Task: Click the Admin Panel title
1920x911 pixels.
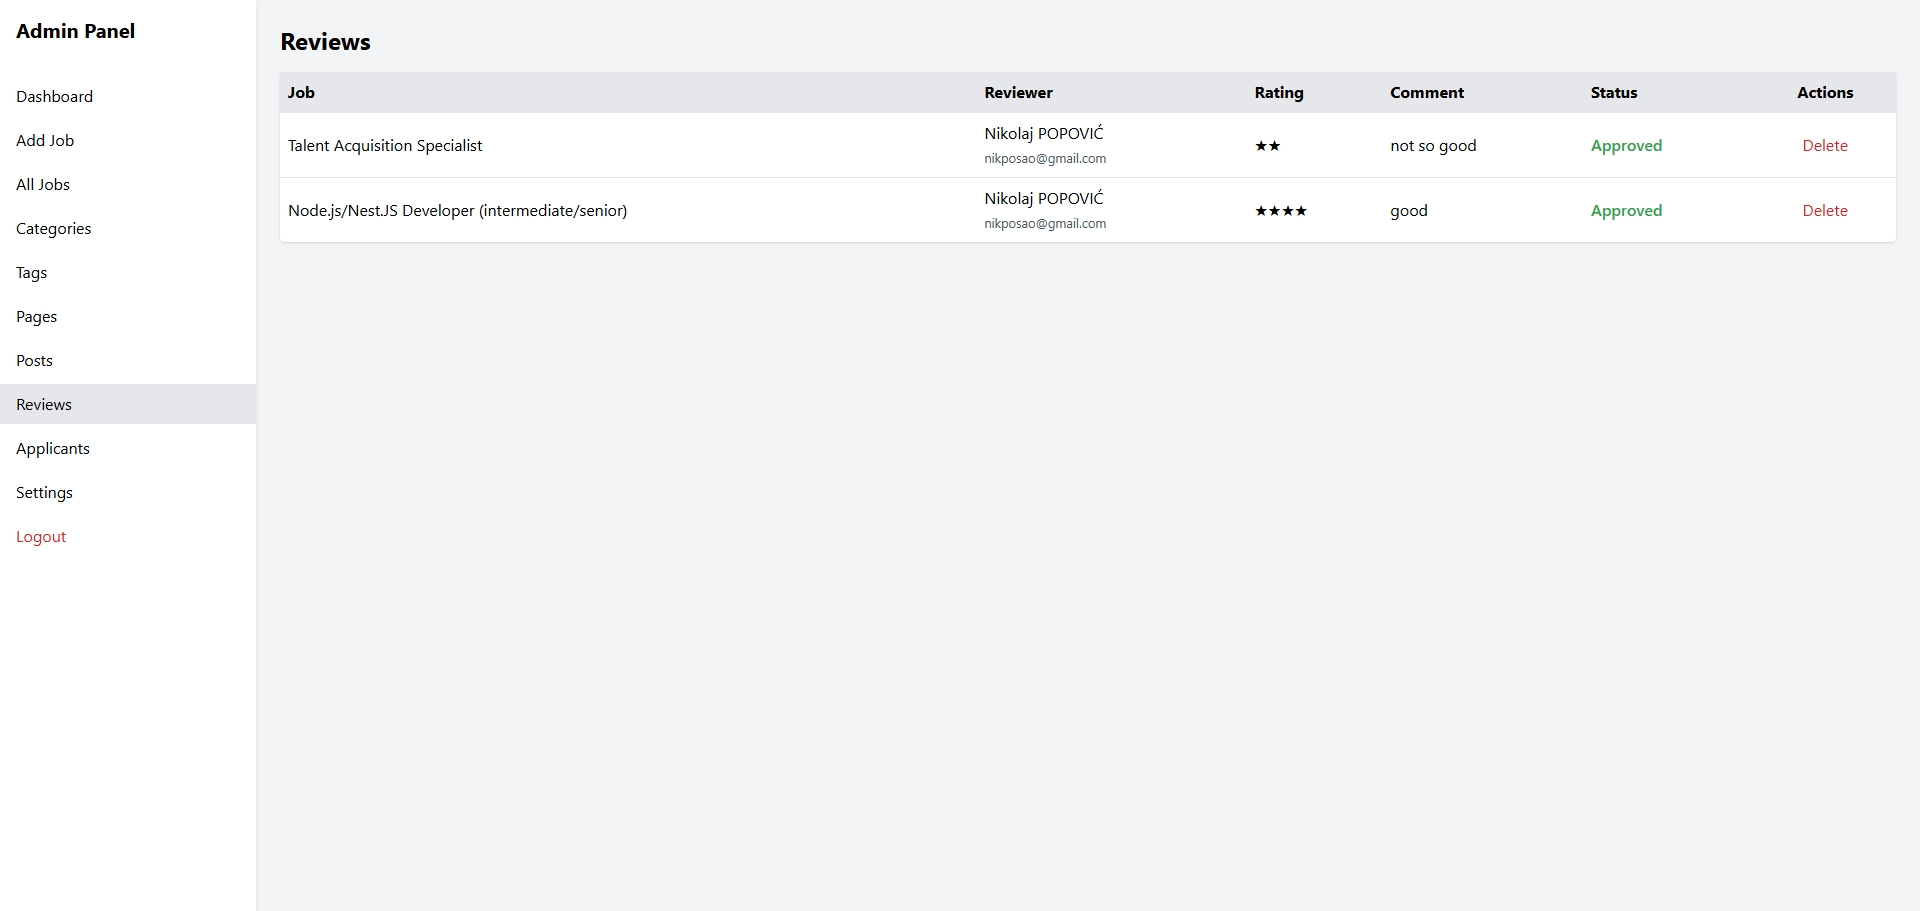Action: click(75, 31)
